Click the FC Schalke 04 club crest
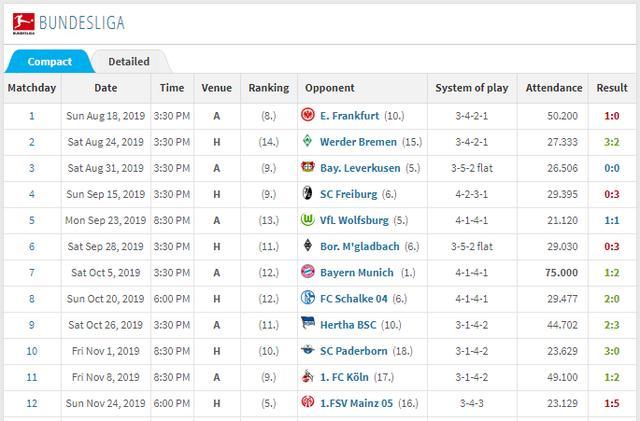The height and width of the screenshot is (421, 640). [308, 298]
